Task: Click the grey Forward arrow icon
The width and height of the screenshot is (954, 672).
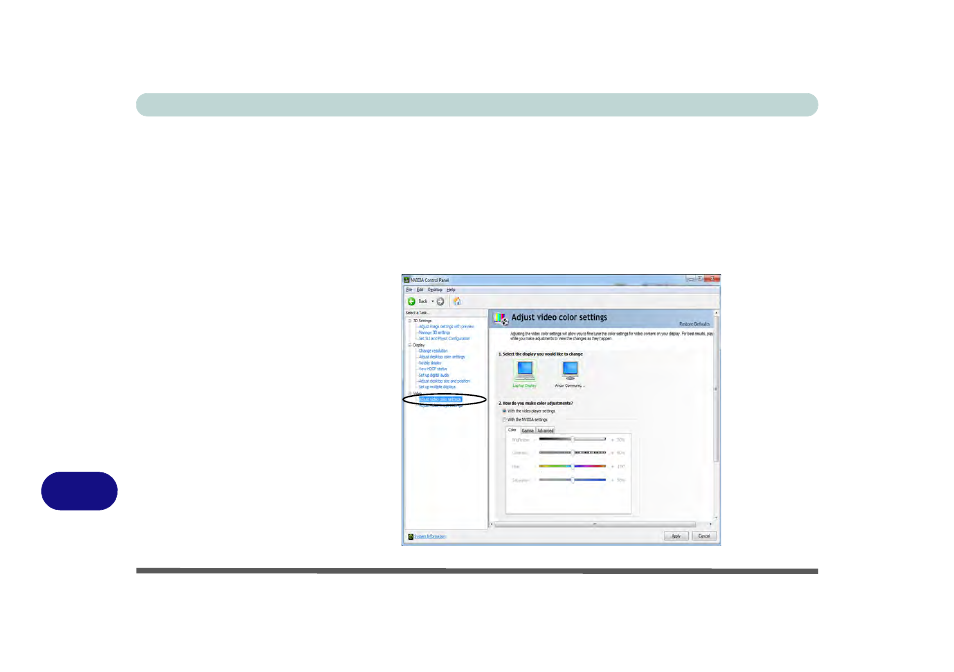Action: click(x=440, y=302)
